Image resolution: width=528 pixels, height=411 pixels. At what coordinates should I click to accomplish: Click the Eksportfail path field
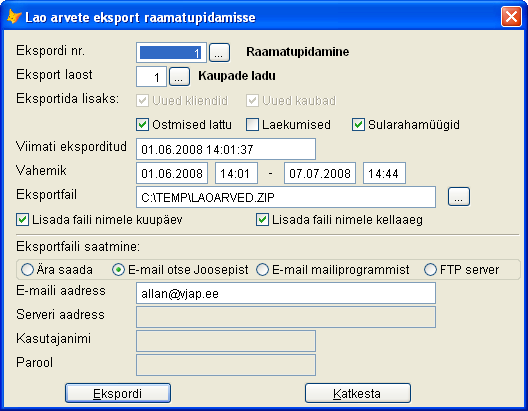point(286,197)
